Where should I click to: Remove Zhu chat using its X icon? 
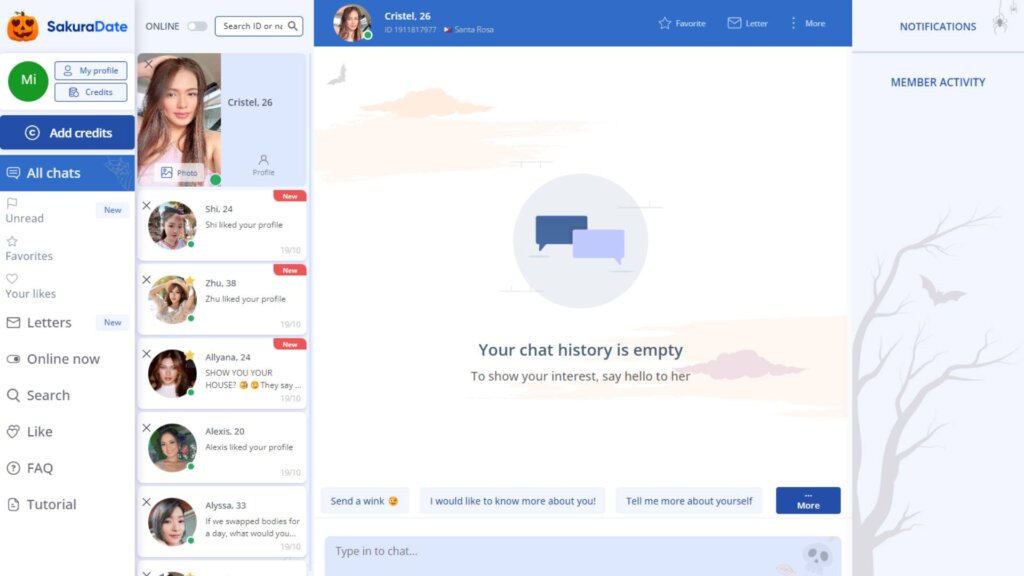click(146, 280)
